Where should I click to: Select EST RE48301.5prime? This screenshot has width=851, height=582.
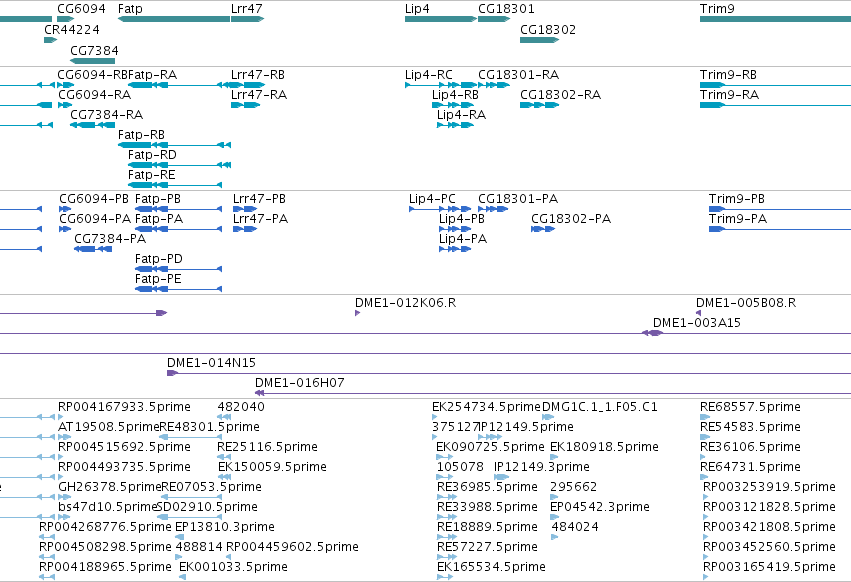point(211,427)
